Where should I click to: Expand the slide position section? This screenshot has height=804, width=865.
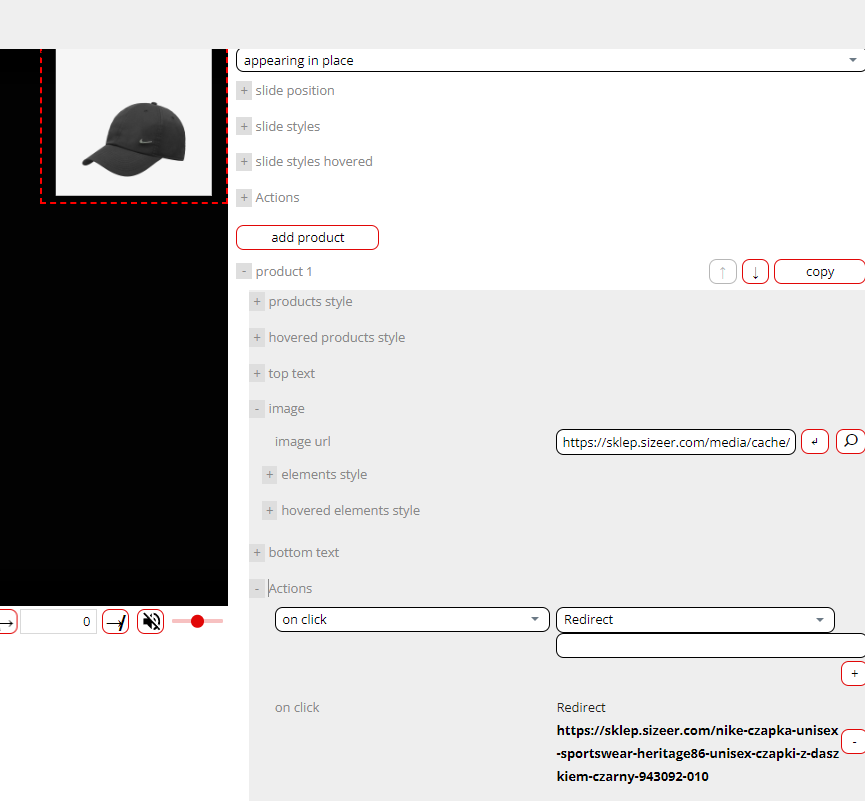point(244,91)
